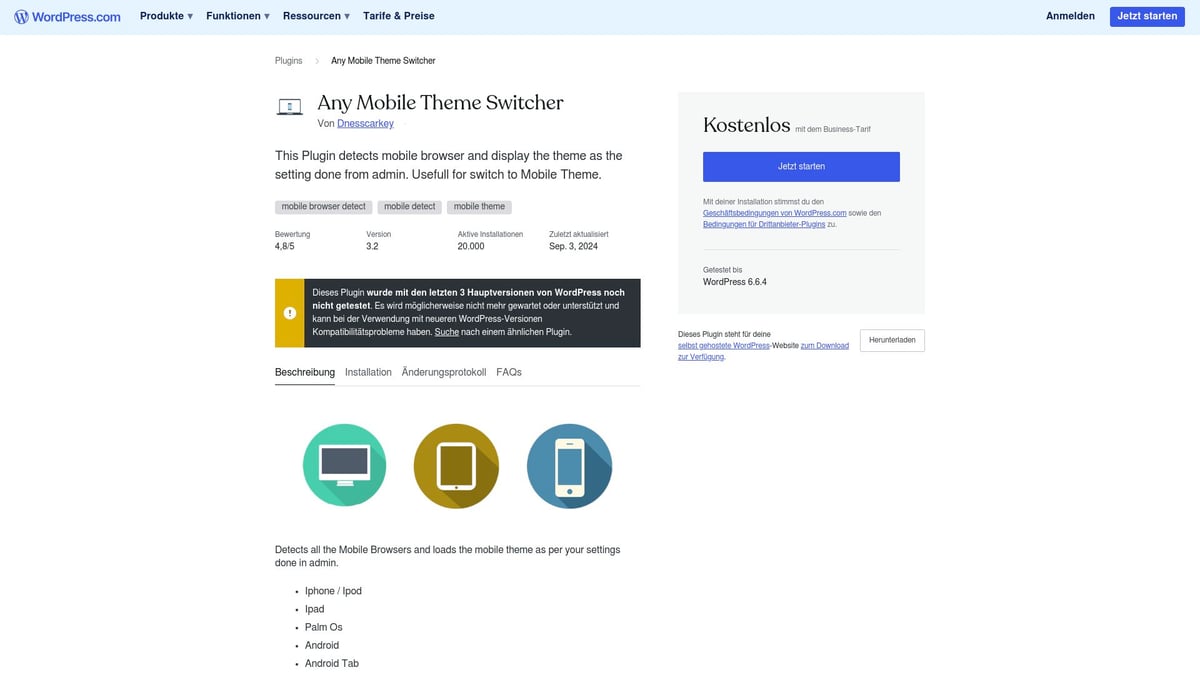The width and height of the screenshot is (1200, 675).
Task: Switch to the Installation tab
Action: 368,371
